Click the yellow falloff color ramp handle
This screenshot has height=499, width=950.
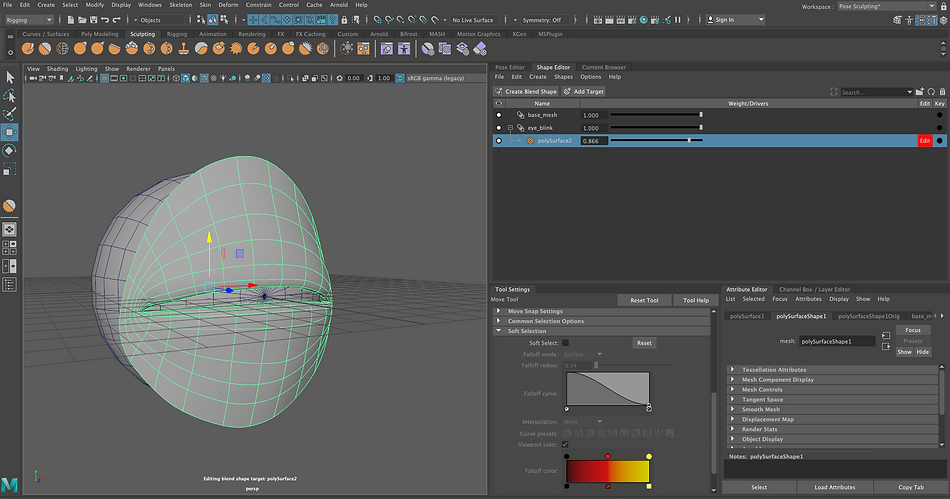click(649, 456)
